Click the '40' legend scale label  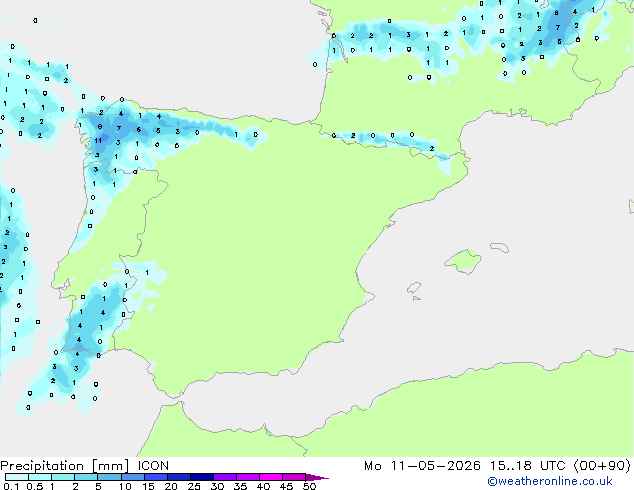(x=263, y=486)
